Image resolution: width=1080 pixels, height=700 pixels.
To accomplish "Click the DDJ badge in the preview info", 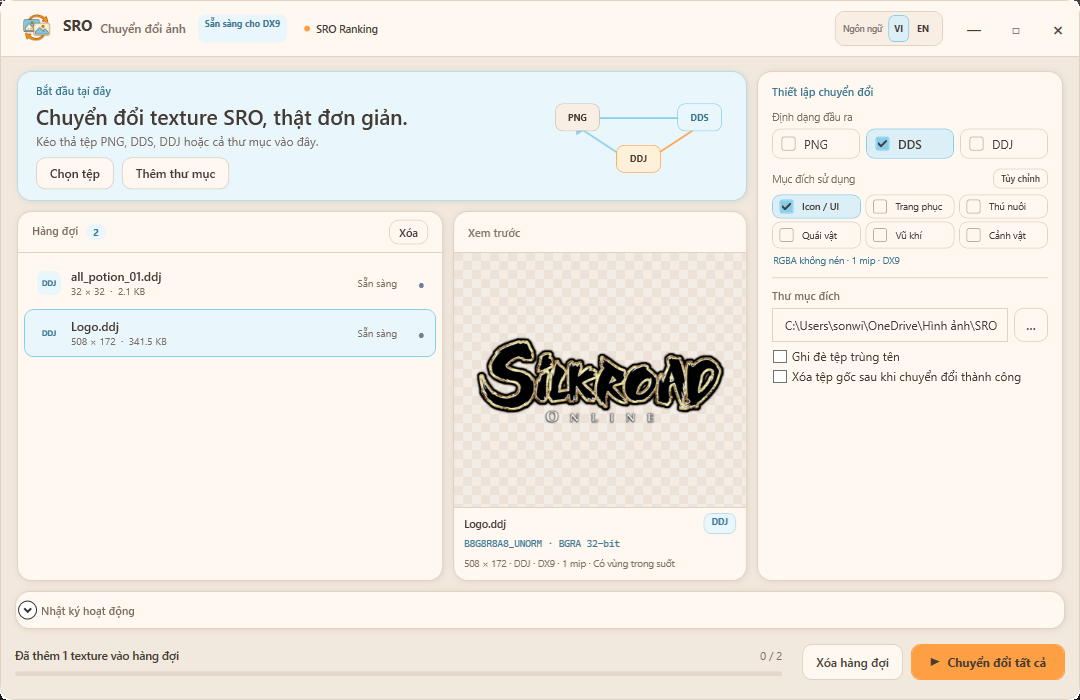I will pos(720,522).
